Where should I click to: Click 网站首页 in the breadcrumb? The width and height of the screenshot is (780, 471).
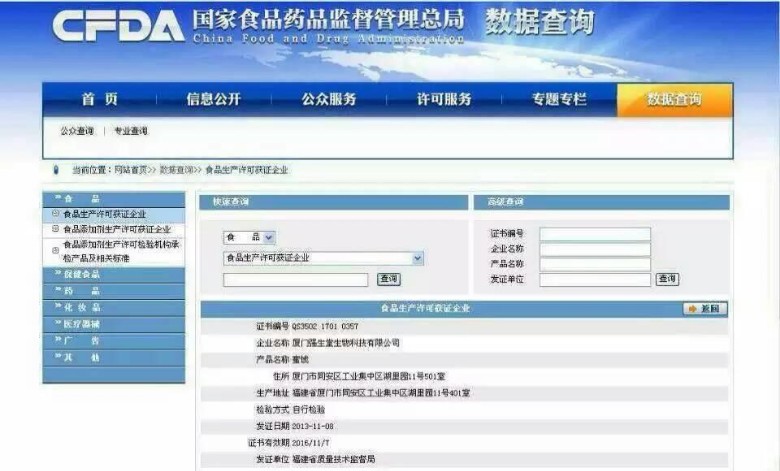click(x=131, y=170)
